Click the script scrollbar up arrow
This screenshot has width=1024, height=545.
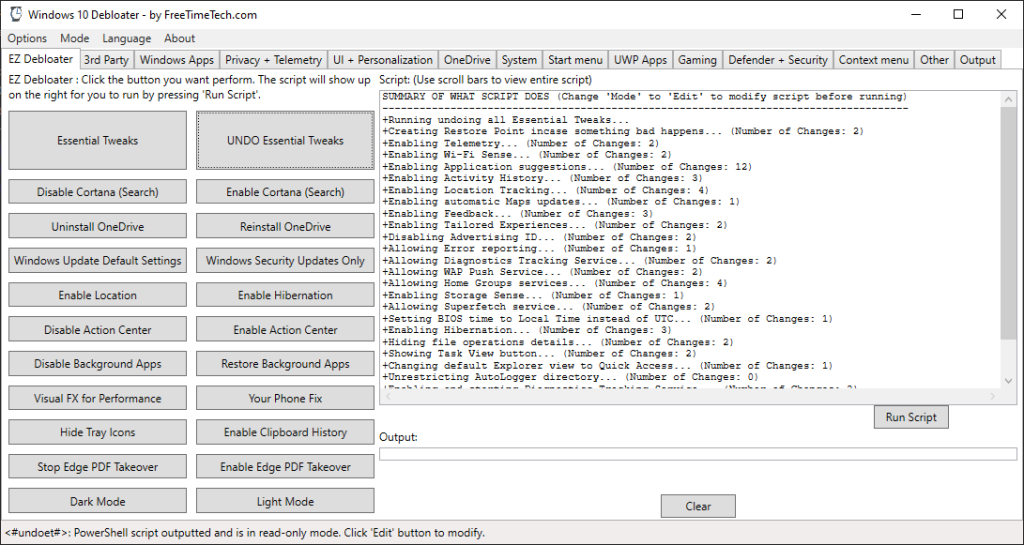tap(1008, 100)
